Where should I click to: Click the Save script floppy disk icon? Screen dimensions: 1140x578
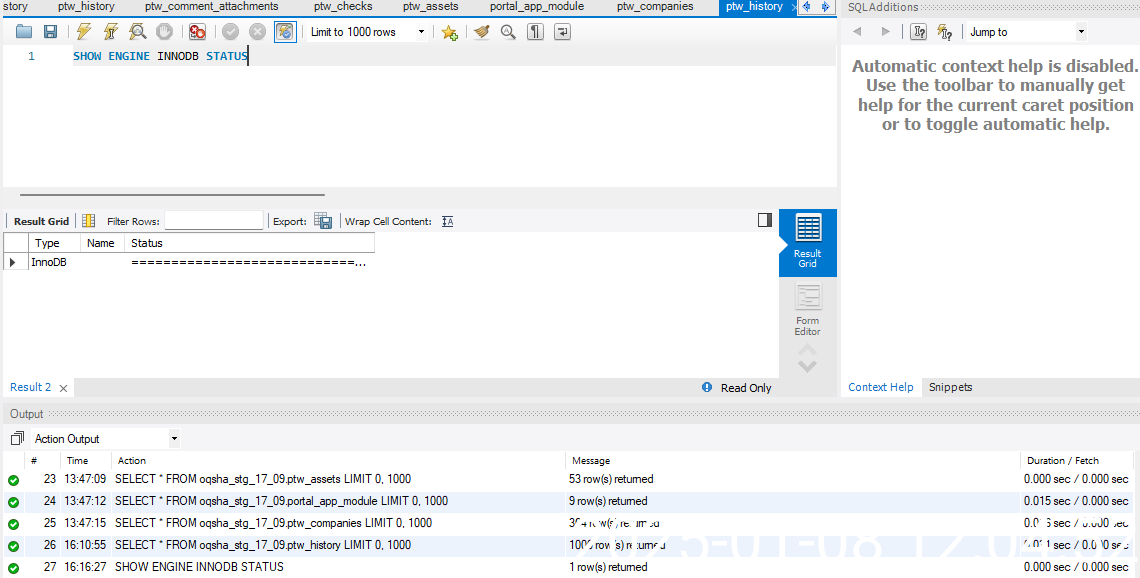pyautogui.click(x=50, y=32)
